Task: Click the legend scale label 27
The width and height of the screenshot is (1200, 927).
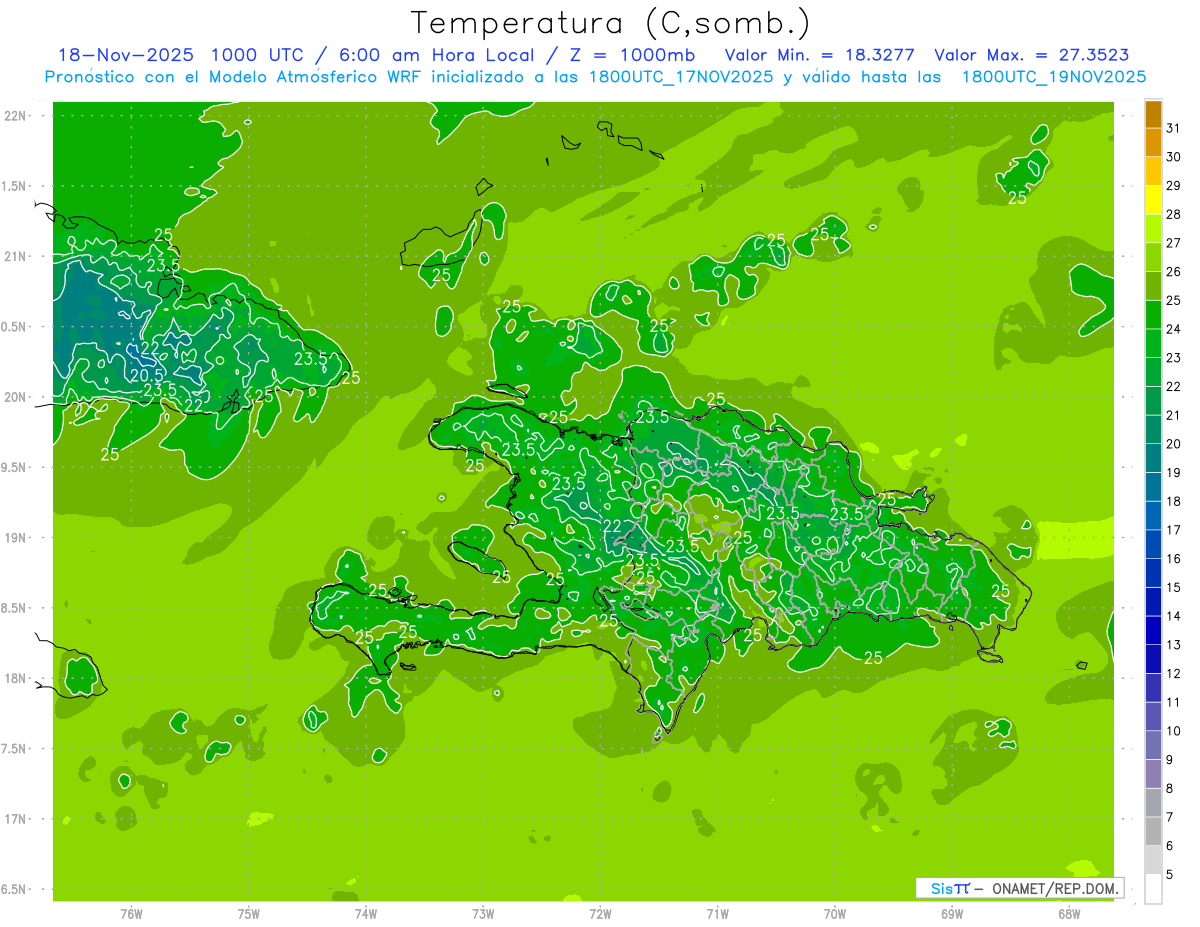Action: click(x=1174, y=243)
